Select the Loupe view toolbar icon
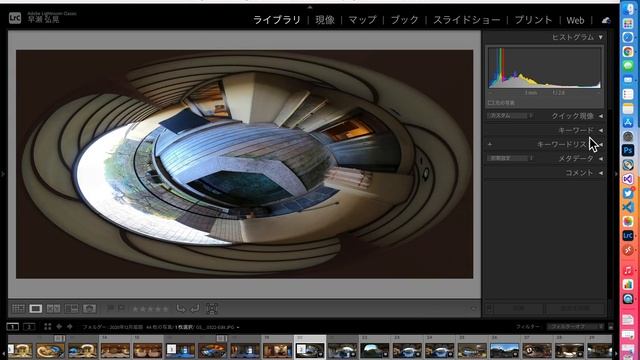 click(x=36, y=309)
